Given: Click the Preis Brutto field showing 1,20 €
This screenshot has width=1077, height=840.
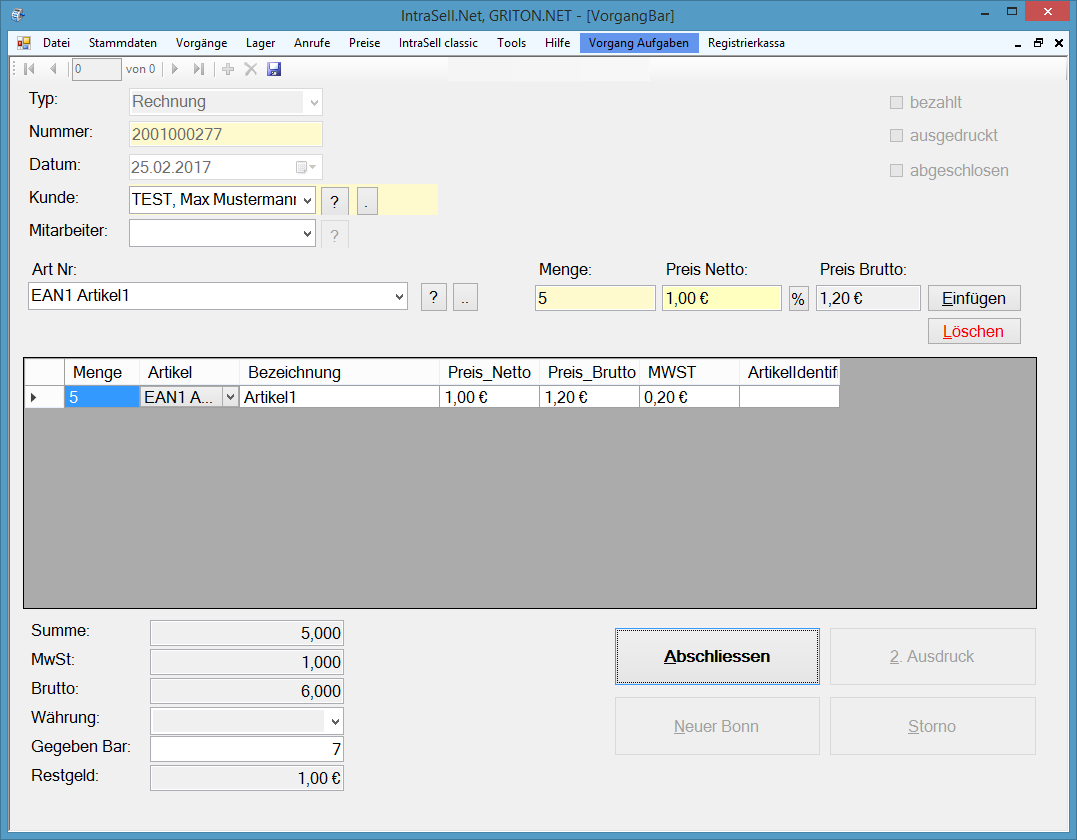Looking at the screenshot, I should [868, 298].
